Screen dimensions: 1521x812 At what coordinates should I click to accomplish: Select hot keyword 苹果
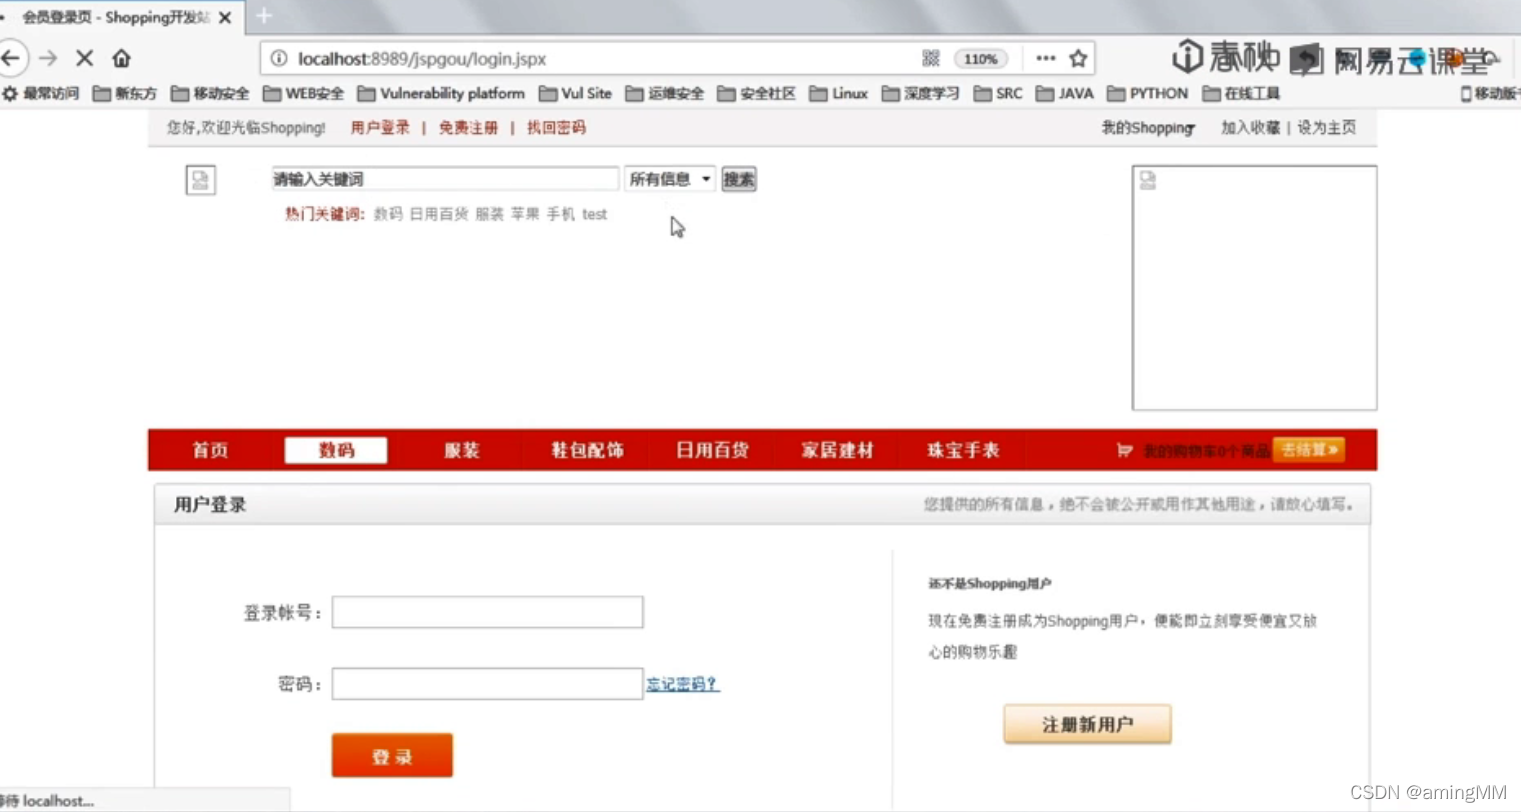(525, 214)
